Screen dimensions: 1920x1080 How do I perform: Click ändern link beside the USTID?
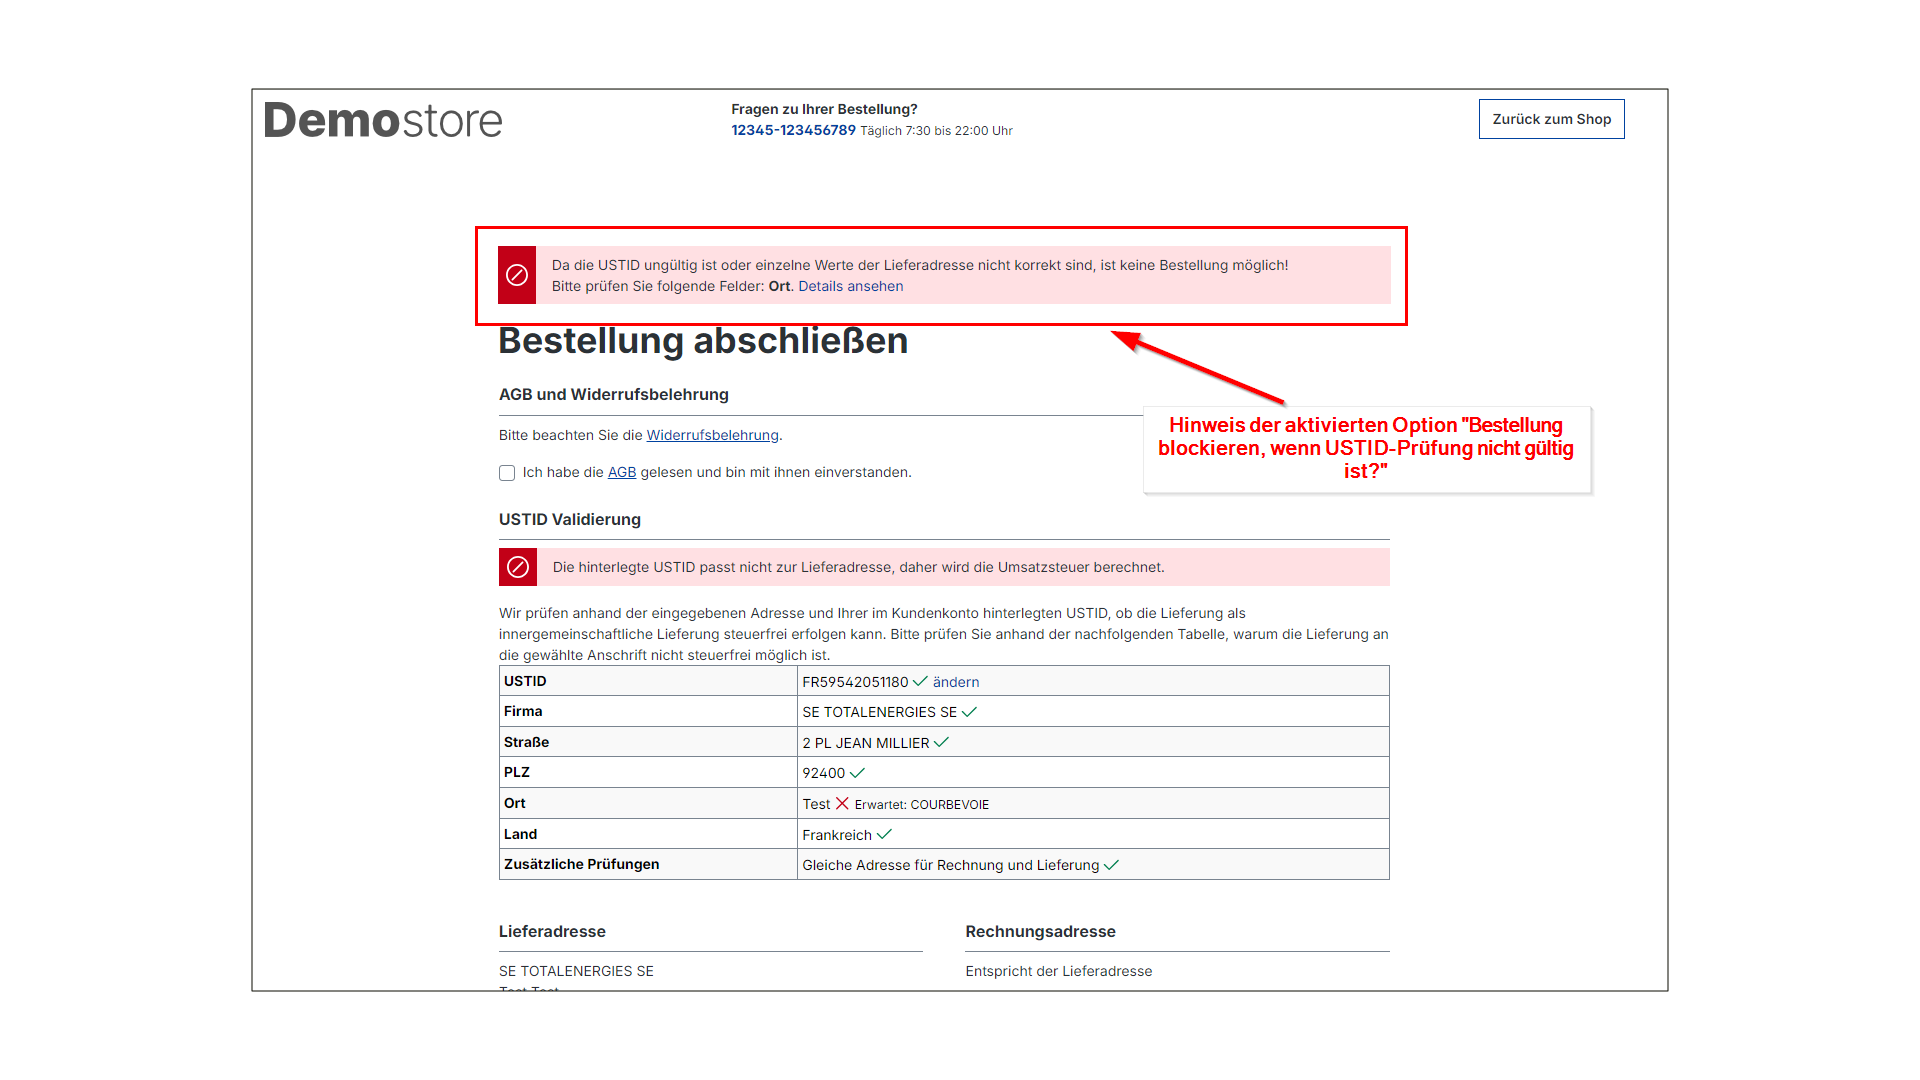point(956,682)
